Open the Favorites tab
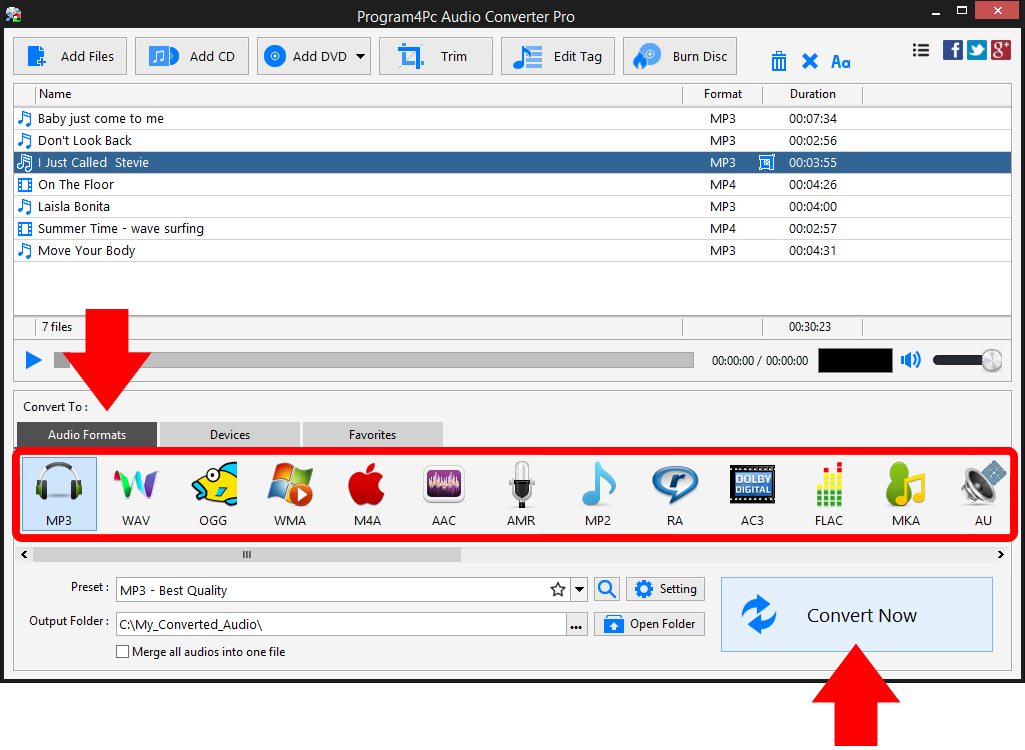 click(x=372, y=434)
